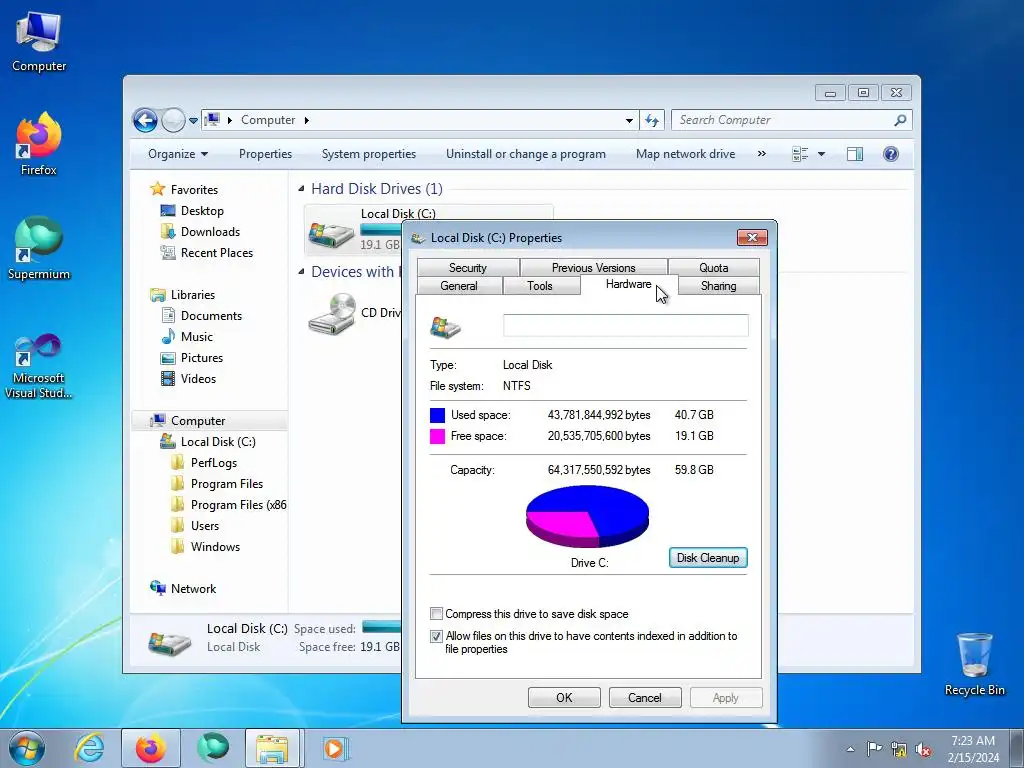Switch to Firefox in the taskbar

pos(151,748)
